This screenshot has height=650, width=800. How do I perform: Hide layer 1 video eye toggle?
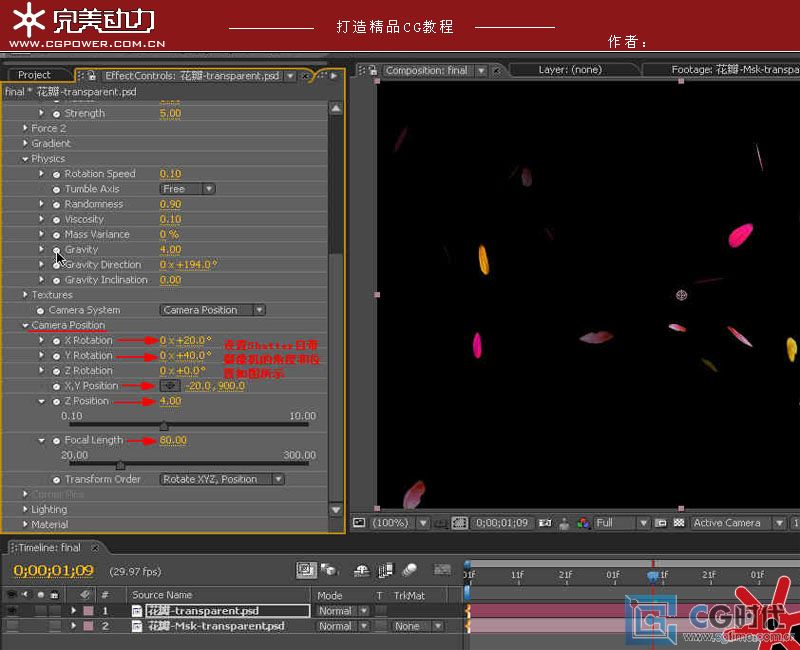pos(12,611)
